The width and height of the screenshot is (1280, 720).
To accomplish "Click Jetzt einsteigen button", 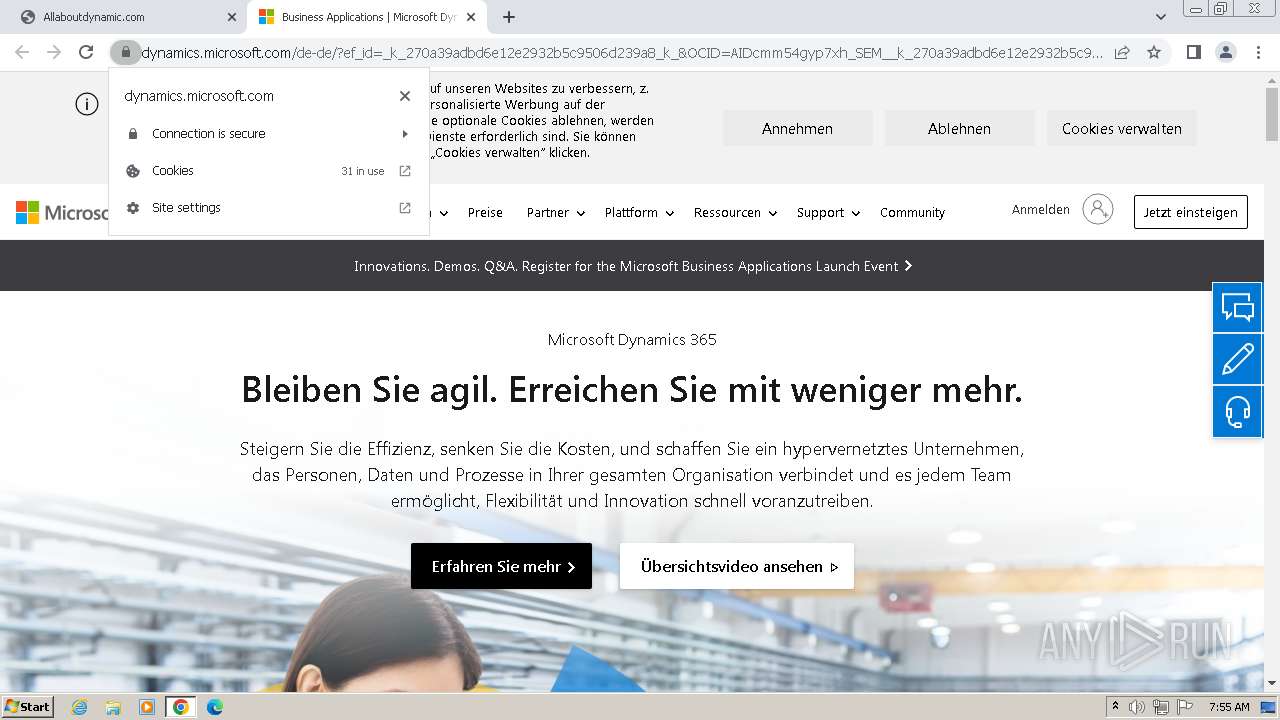I will pos(1190,212).
